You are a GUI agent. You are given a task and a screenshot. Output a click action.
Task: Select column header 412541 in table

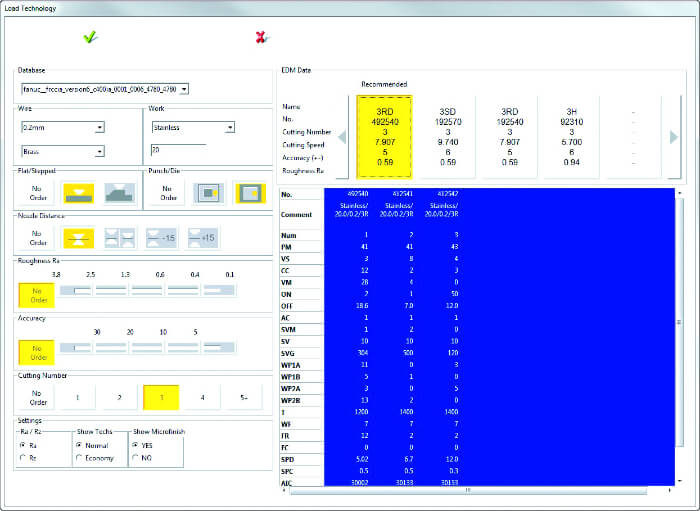(403, 194)
